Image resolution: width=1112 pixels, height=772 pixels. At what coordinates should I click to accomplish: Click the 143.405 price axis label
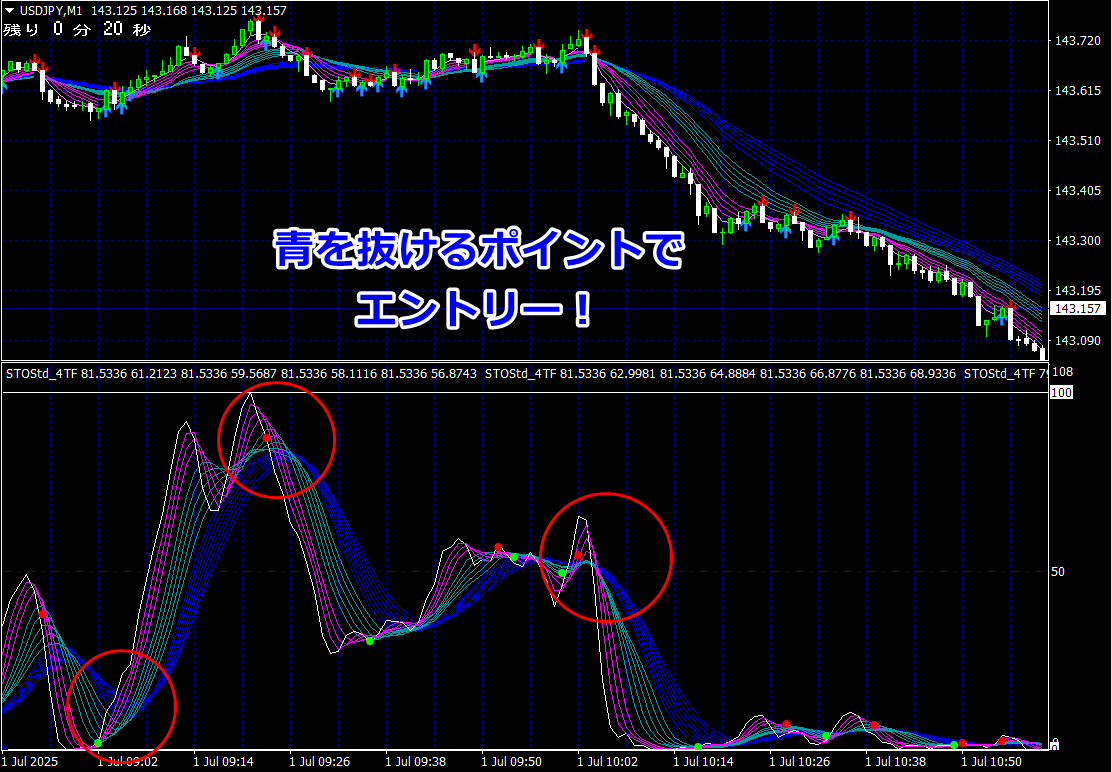click(1077, 191)
